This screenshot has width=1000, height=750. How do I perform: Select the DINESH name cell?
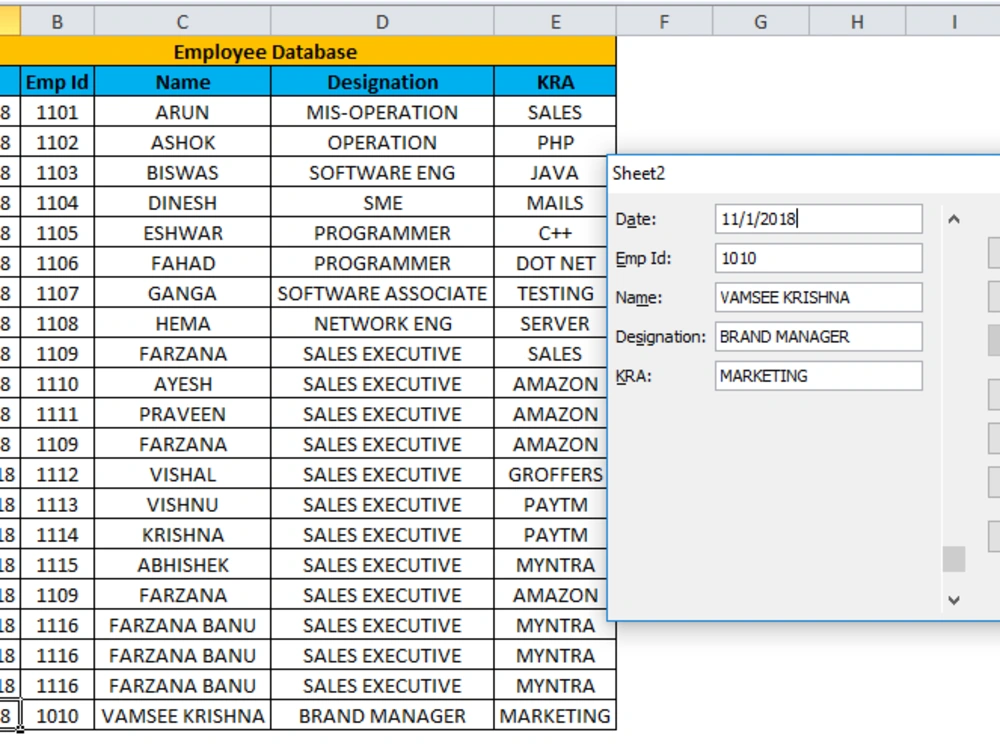182,203
